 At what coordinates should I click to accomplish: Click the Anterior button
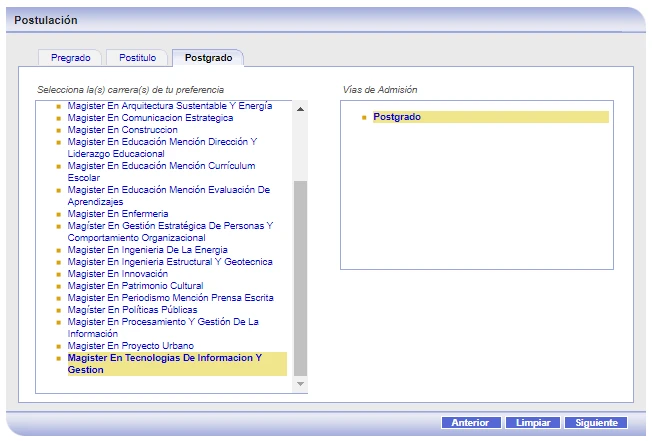470,423
